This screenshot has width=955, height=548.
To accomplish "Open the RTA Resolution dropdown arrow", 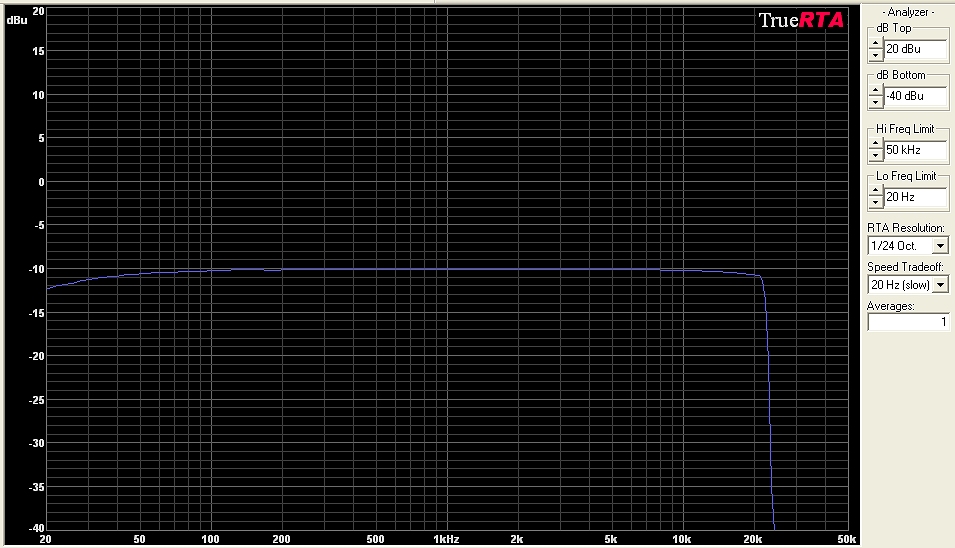I will tap(940, 246).
